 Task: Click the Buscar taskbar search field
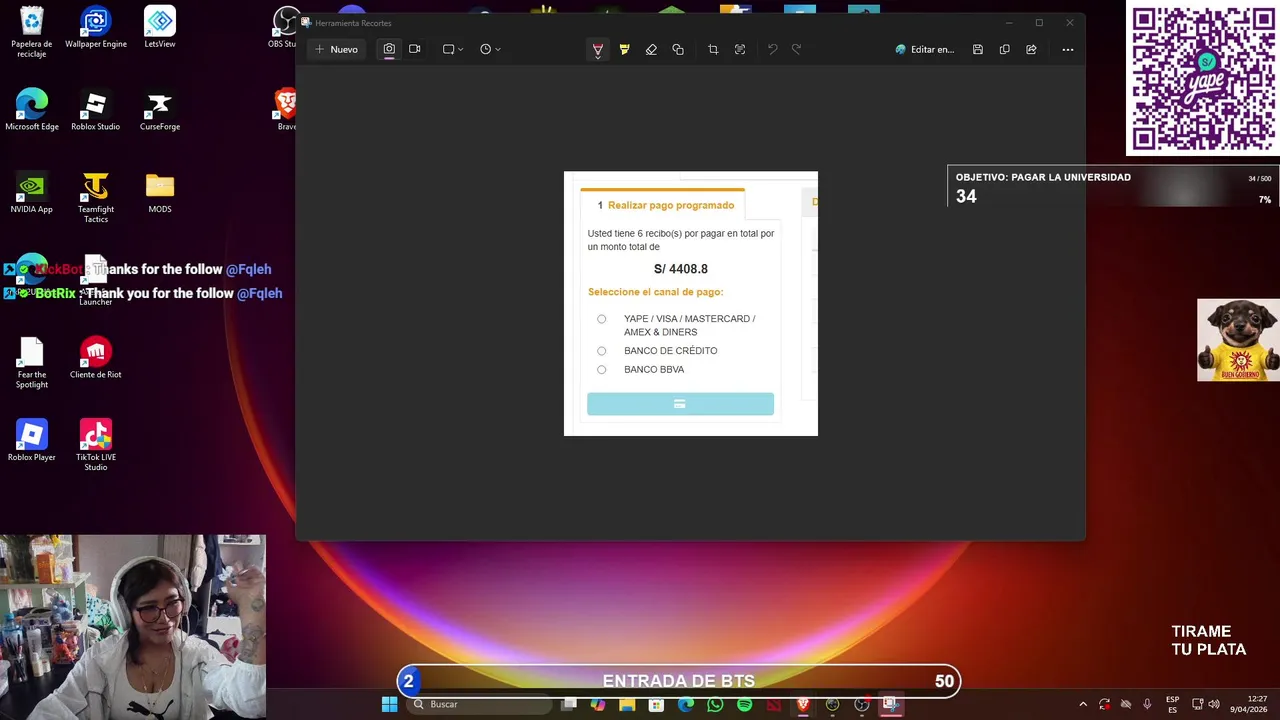[480, 705]
